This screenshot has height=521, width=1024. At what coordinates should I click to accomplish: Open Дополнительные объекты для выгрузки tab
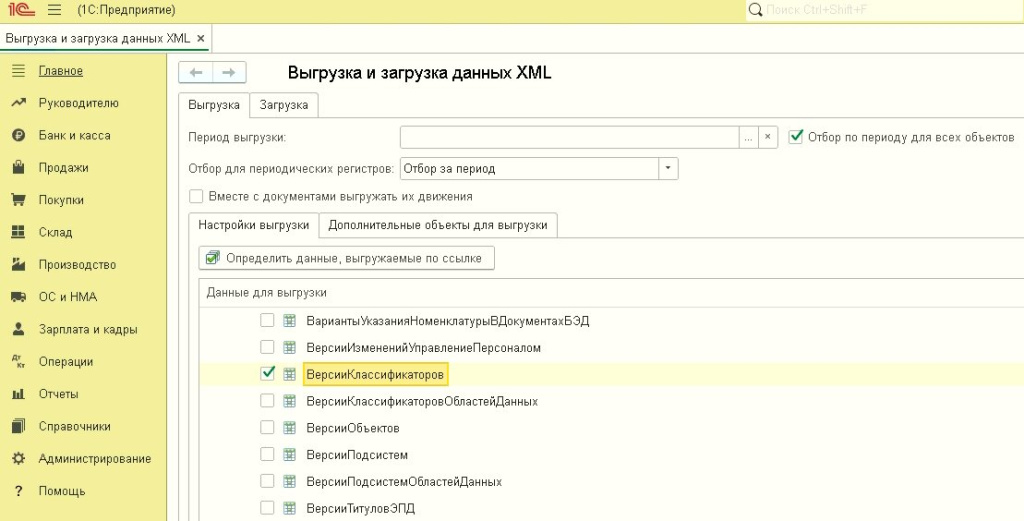tap(438, 225)
